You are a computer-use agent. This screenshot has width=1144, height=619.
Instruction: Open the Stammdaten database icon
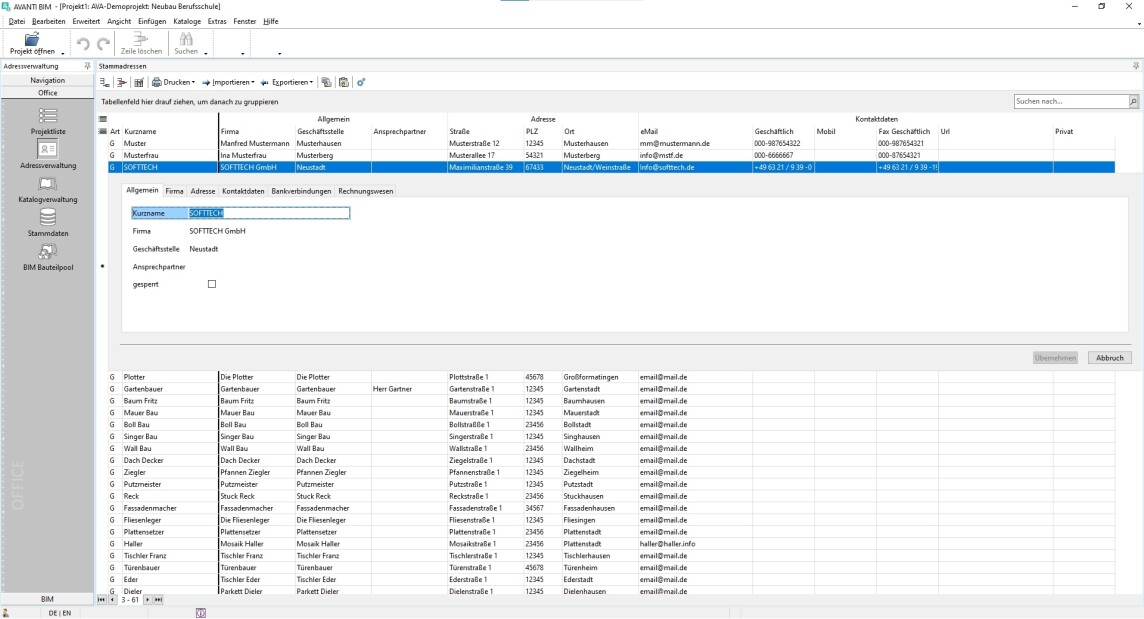pyautogui.click(x=47, y=217)
